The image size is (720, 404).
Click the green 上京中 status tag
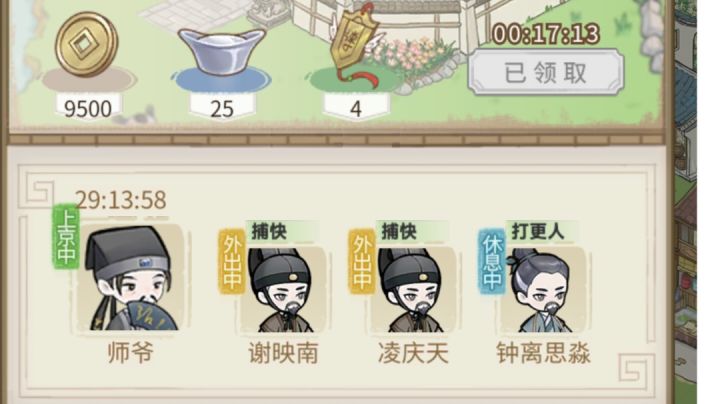(66, 237)
